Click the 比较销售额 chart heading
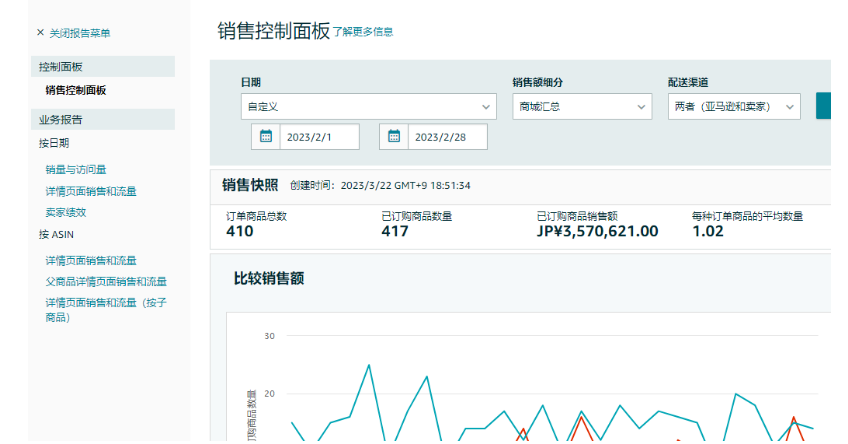The width and height of the screenshot is (848, 444). pyautogui.click(x=269, y=279)
